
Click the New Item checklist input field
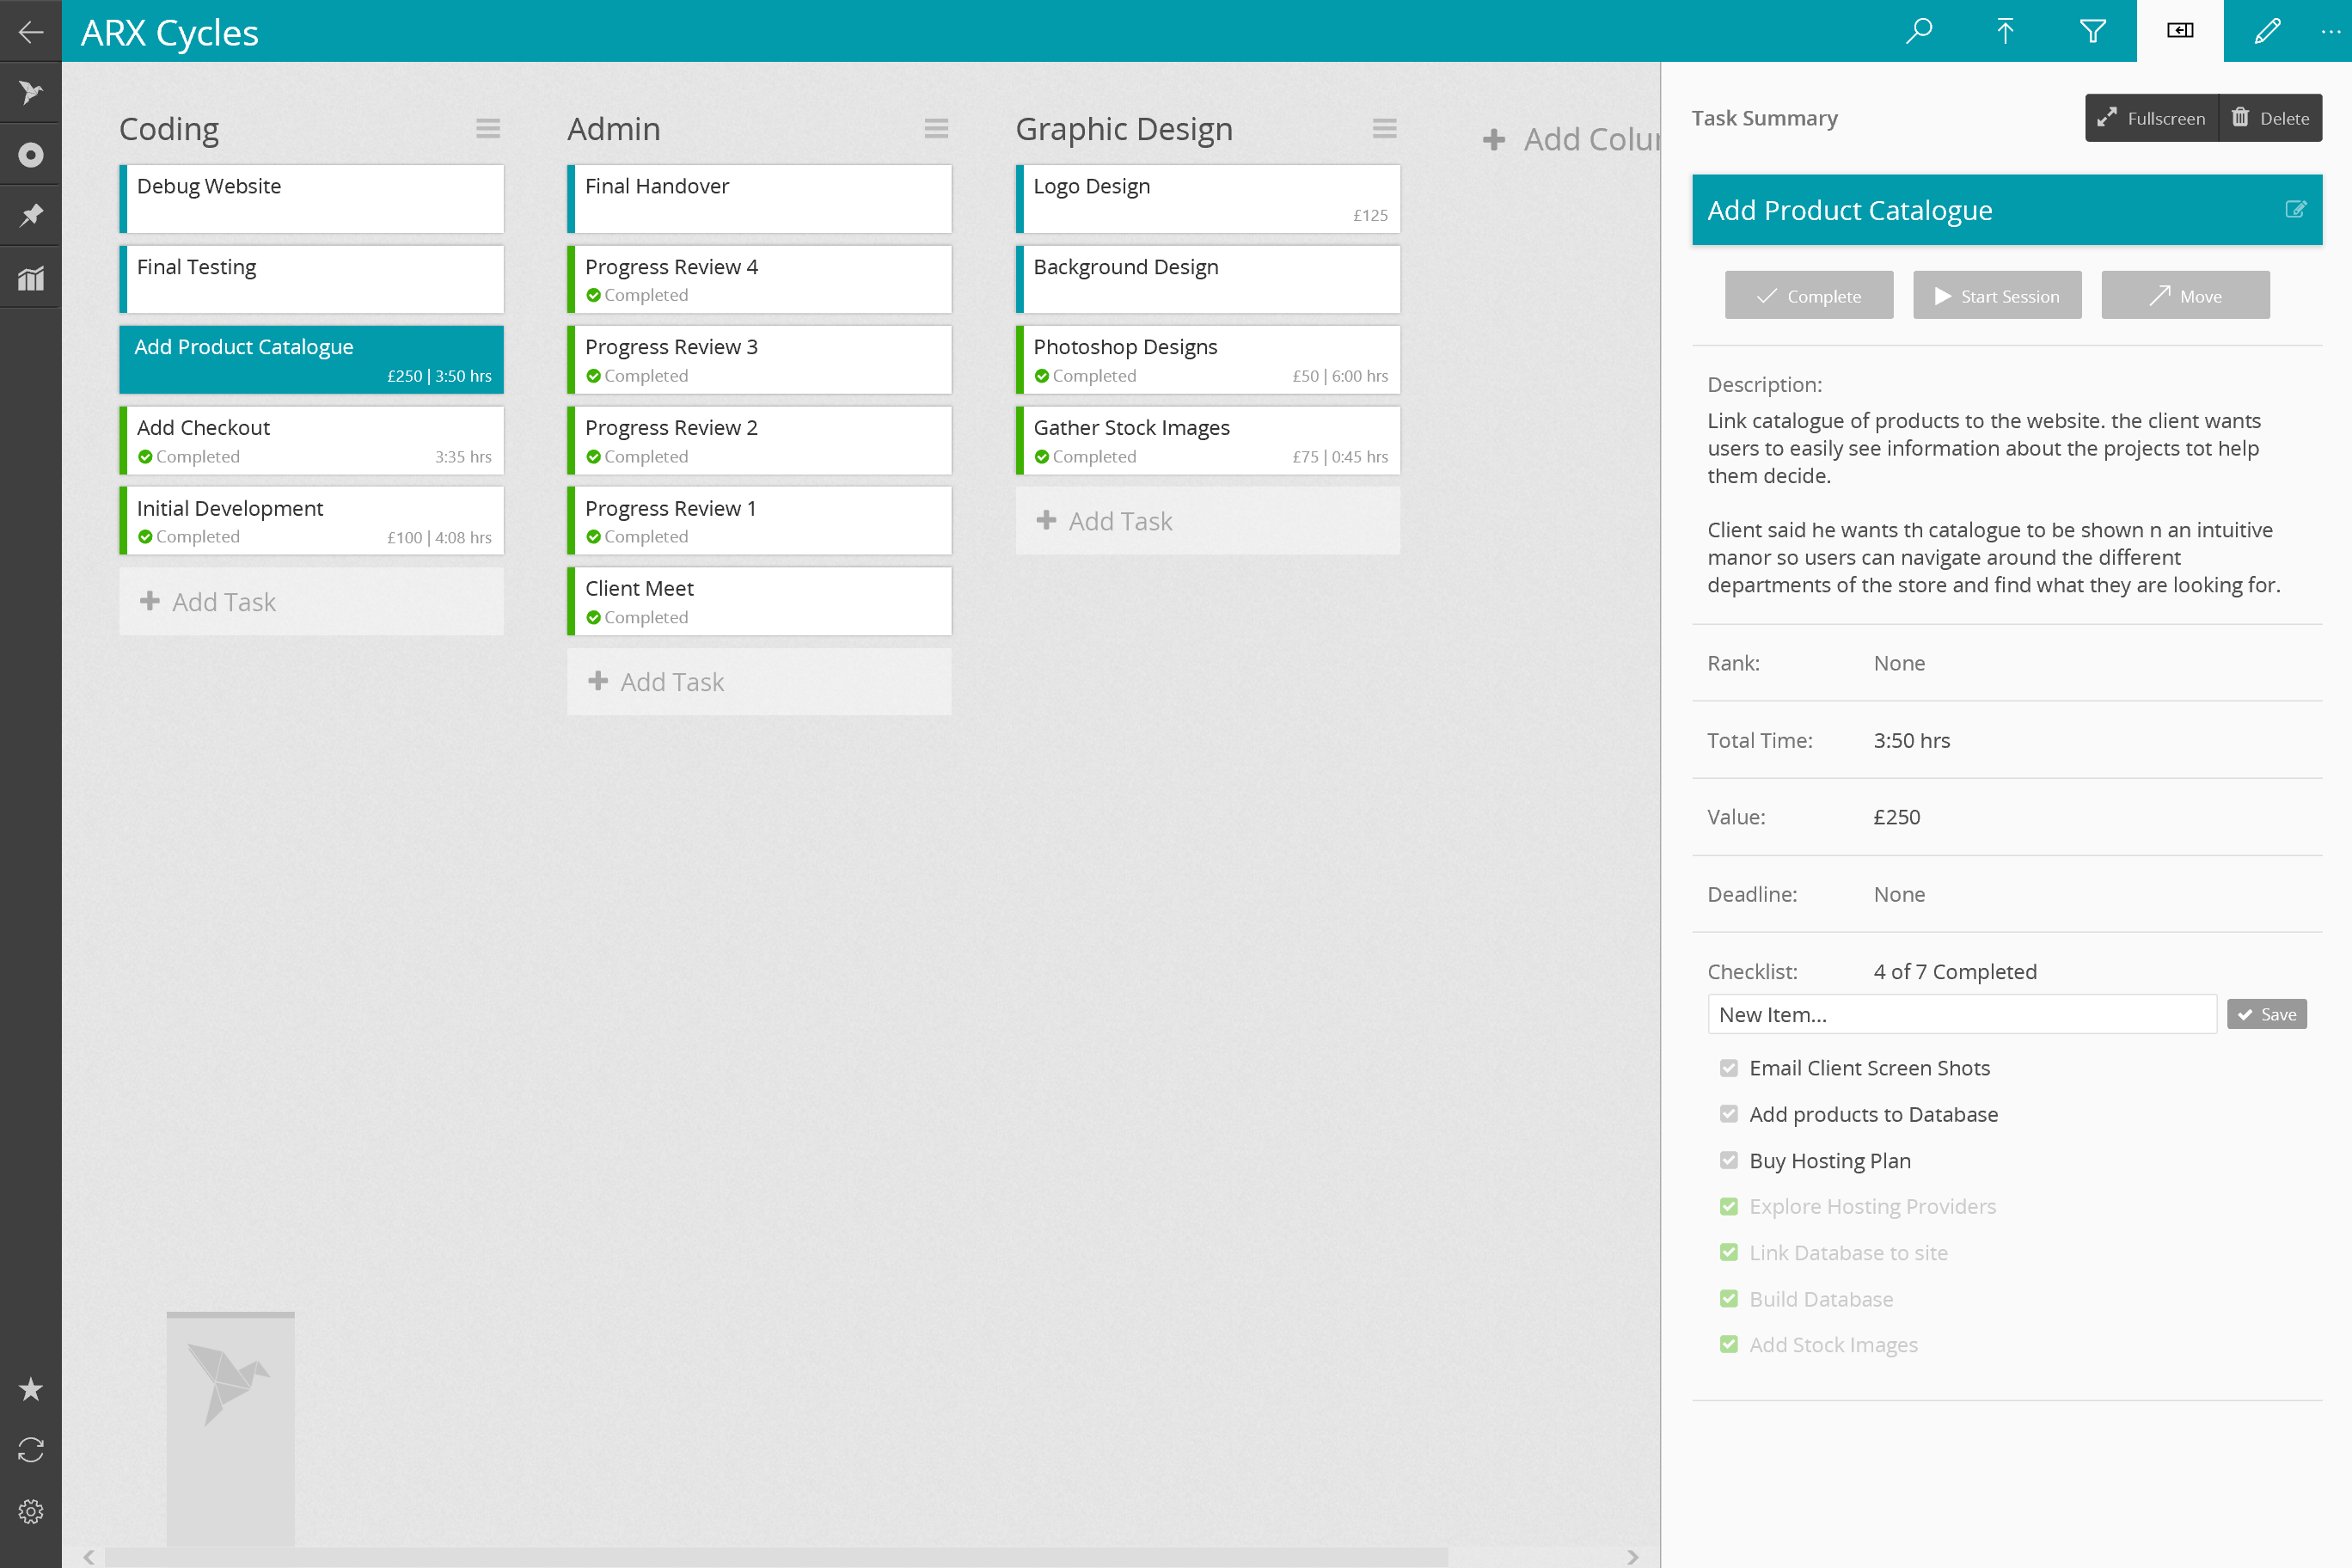pyautogui.click(x=1961, y=1014)
